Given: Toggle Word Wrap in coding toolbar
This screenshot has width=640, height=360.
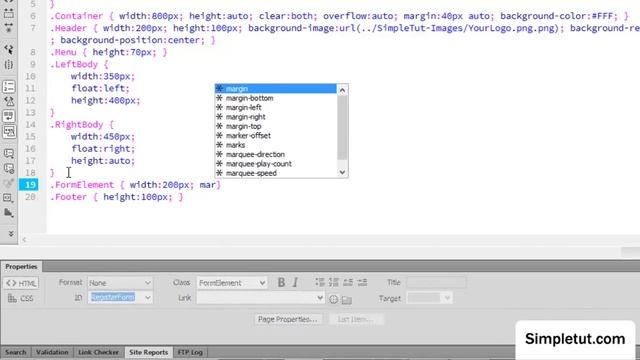Looking at the screenshot, I should click(9, 116).
